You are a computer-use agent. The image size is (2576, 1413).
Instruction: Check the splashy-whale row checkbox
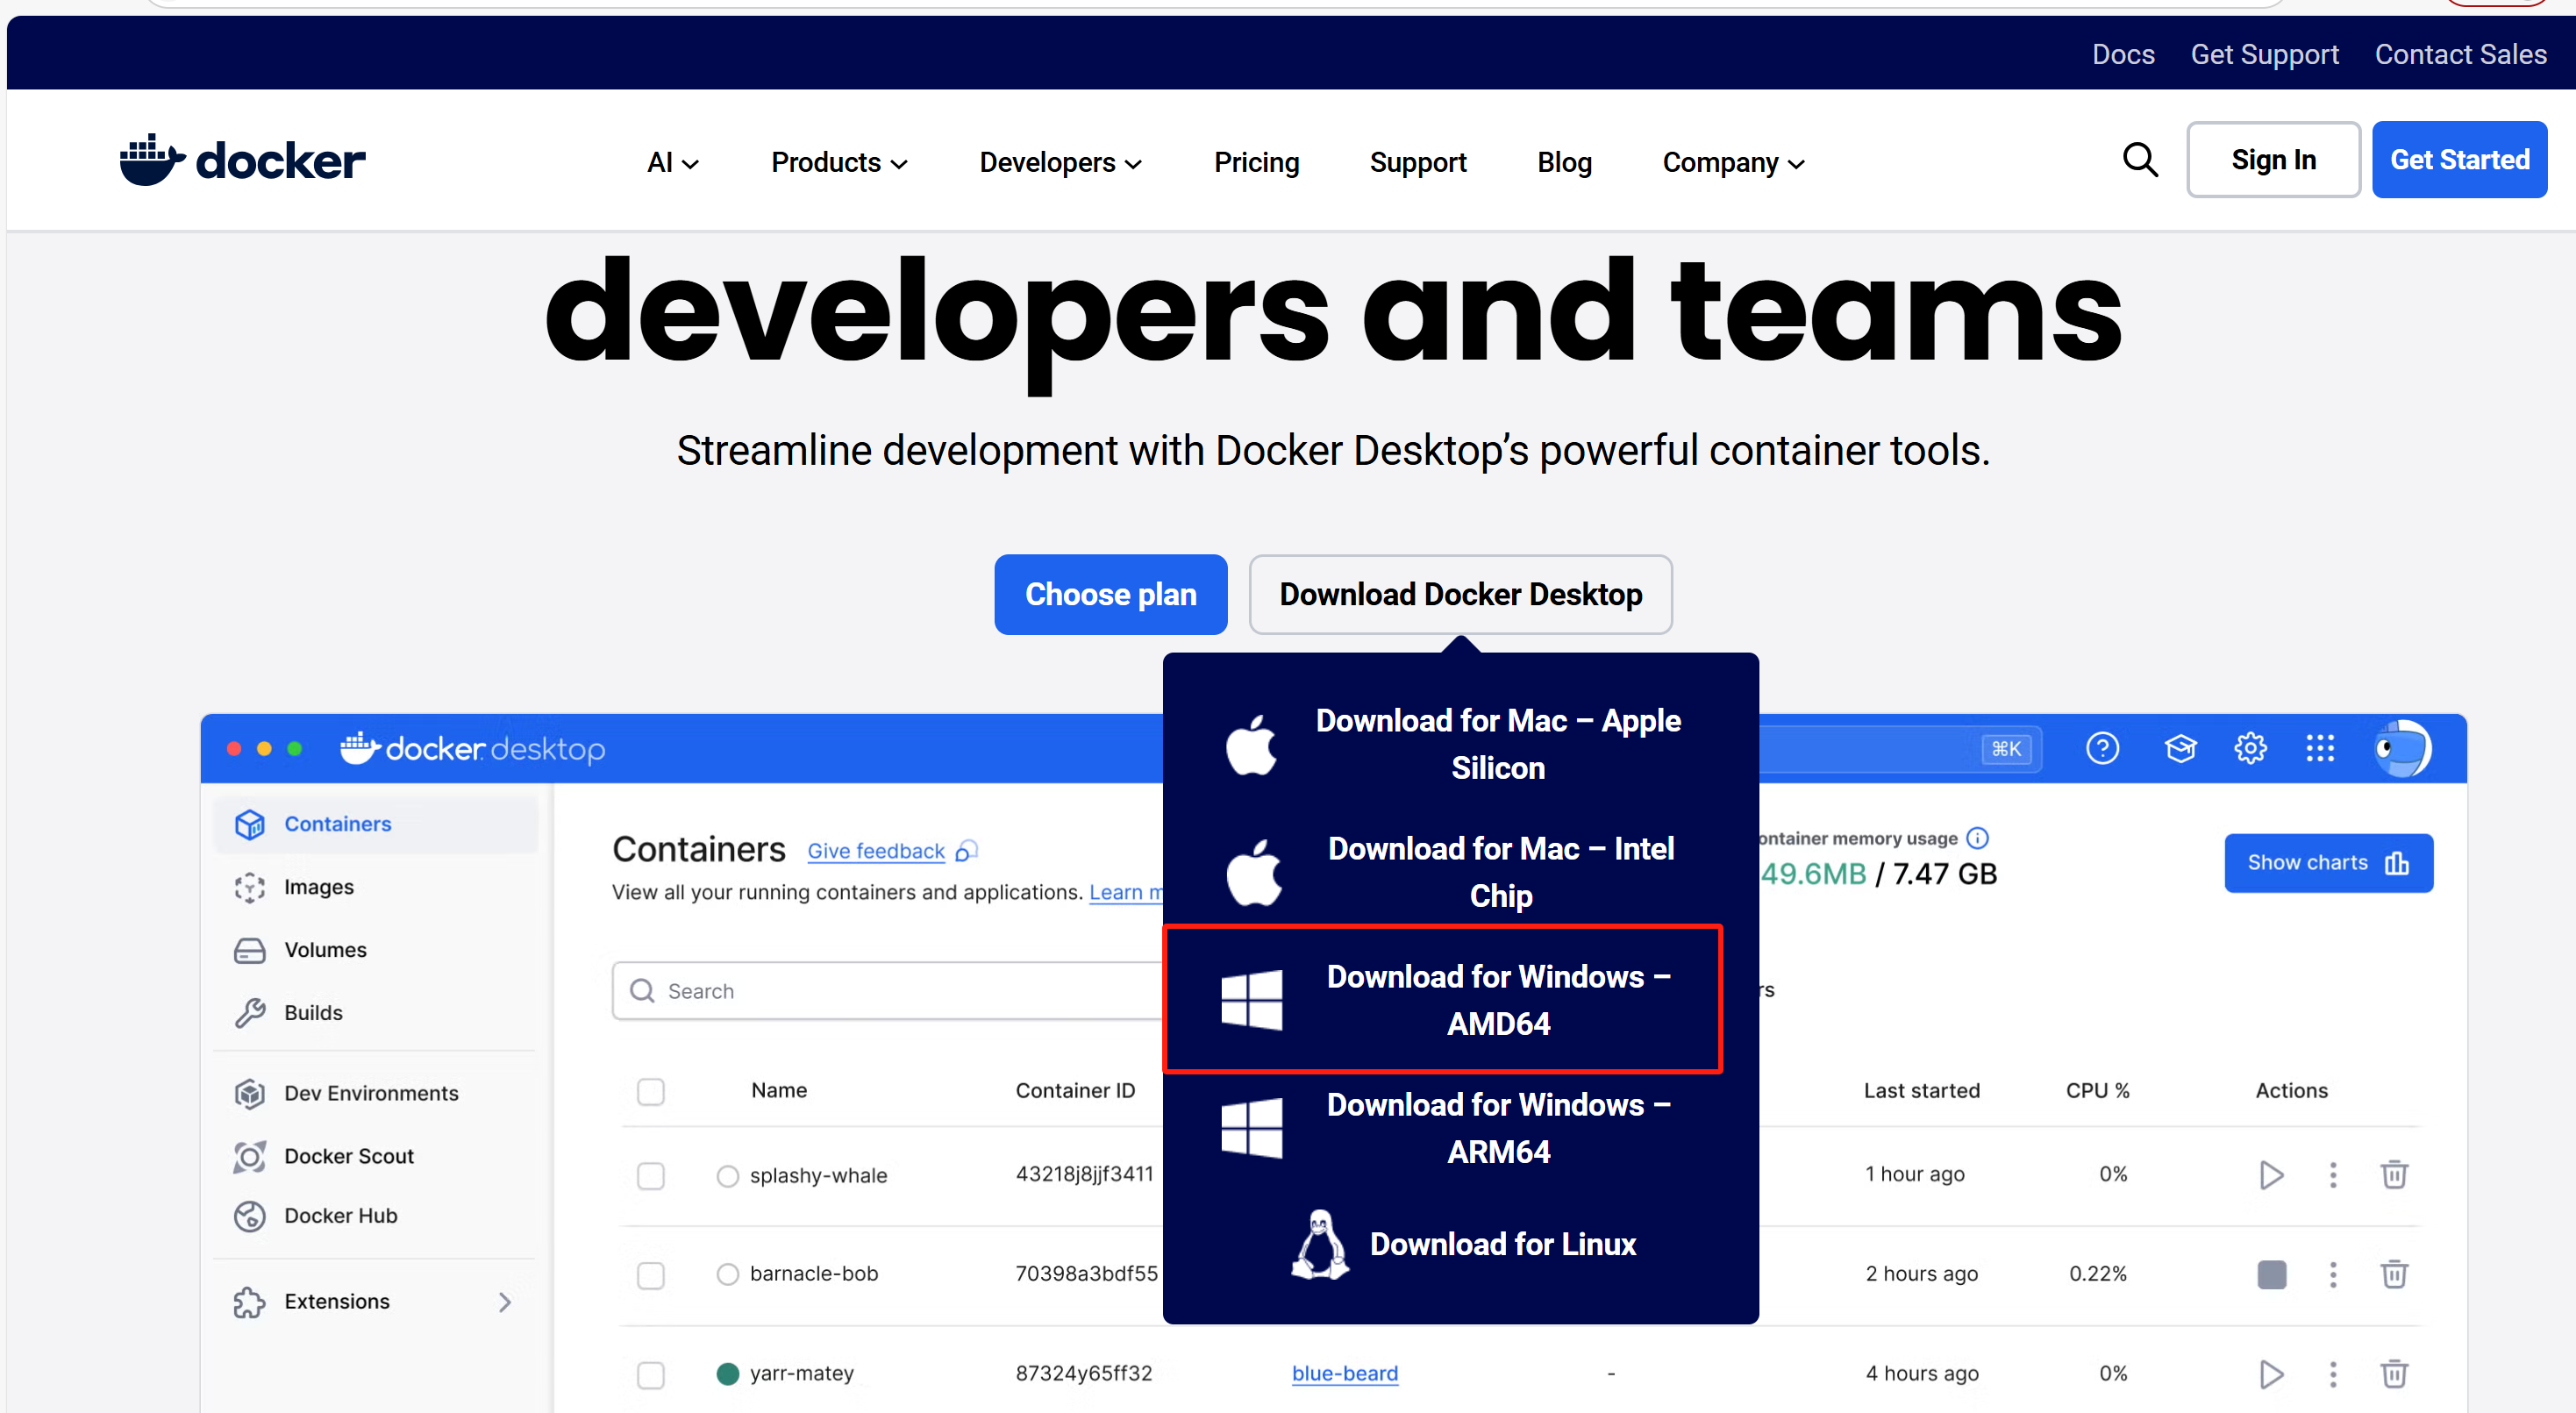(x=651, y=1175)
